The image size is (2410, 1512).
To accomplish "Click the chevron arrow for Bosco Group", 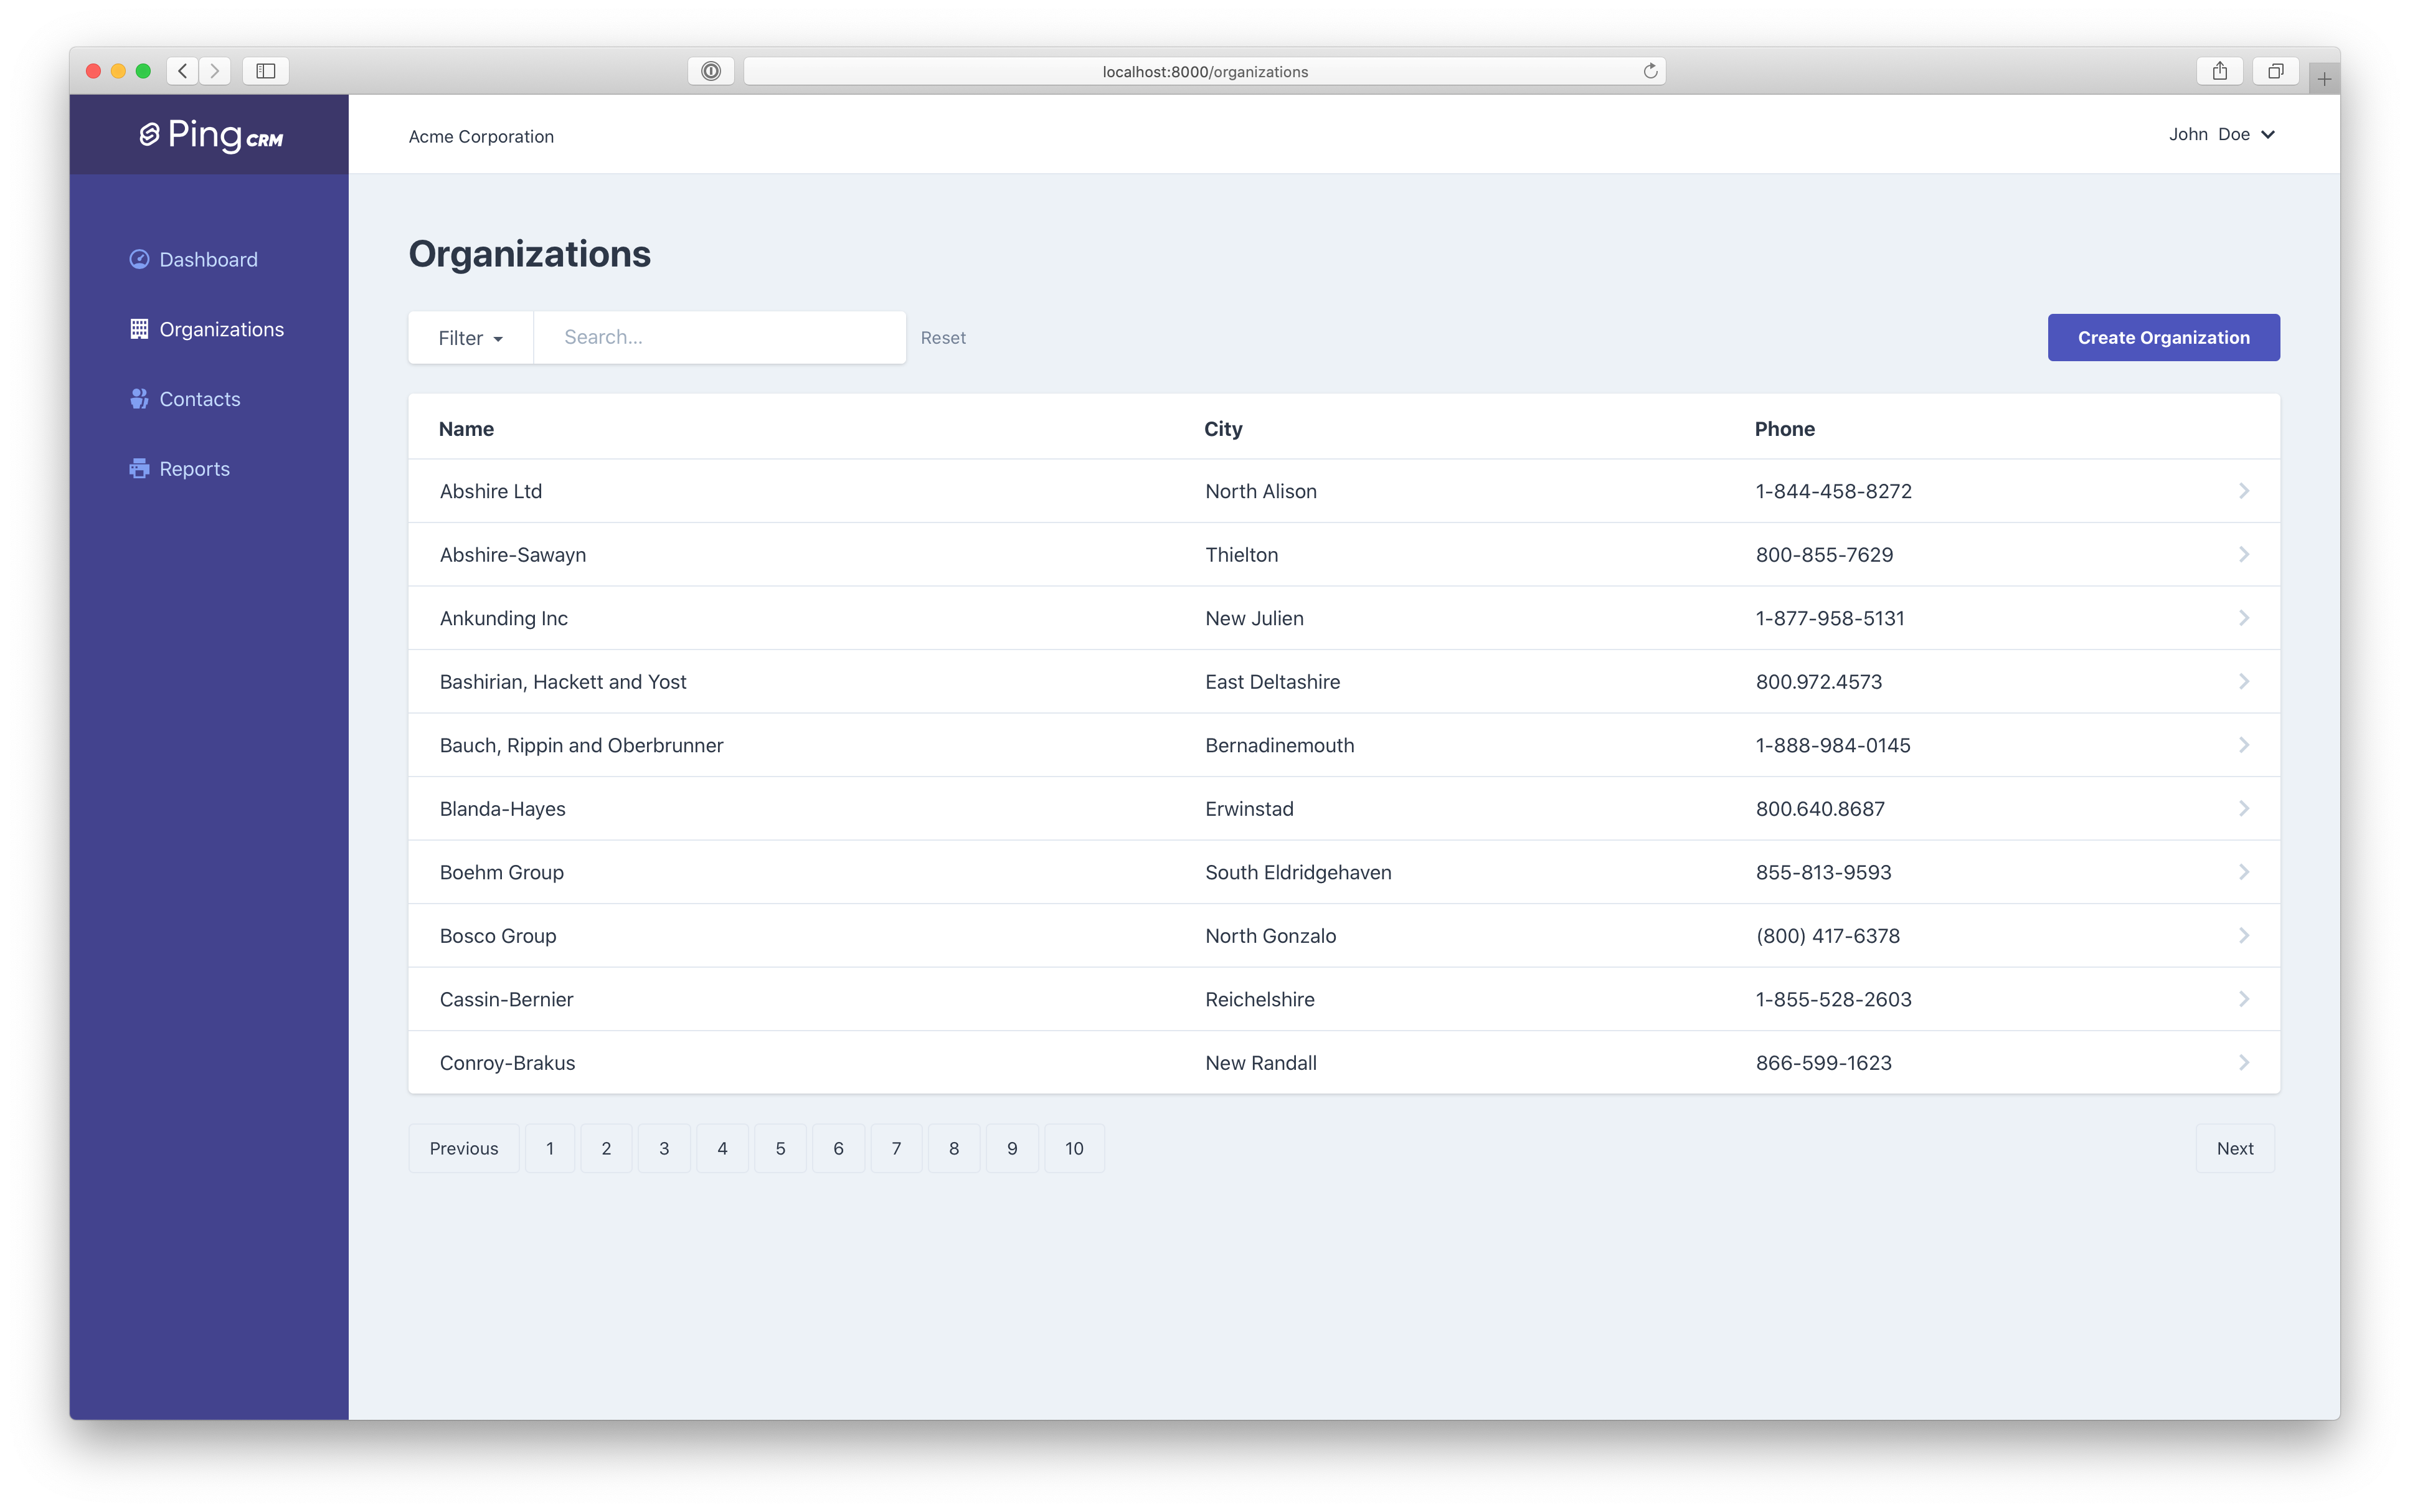I will coord(2244,935).
